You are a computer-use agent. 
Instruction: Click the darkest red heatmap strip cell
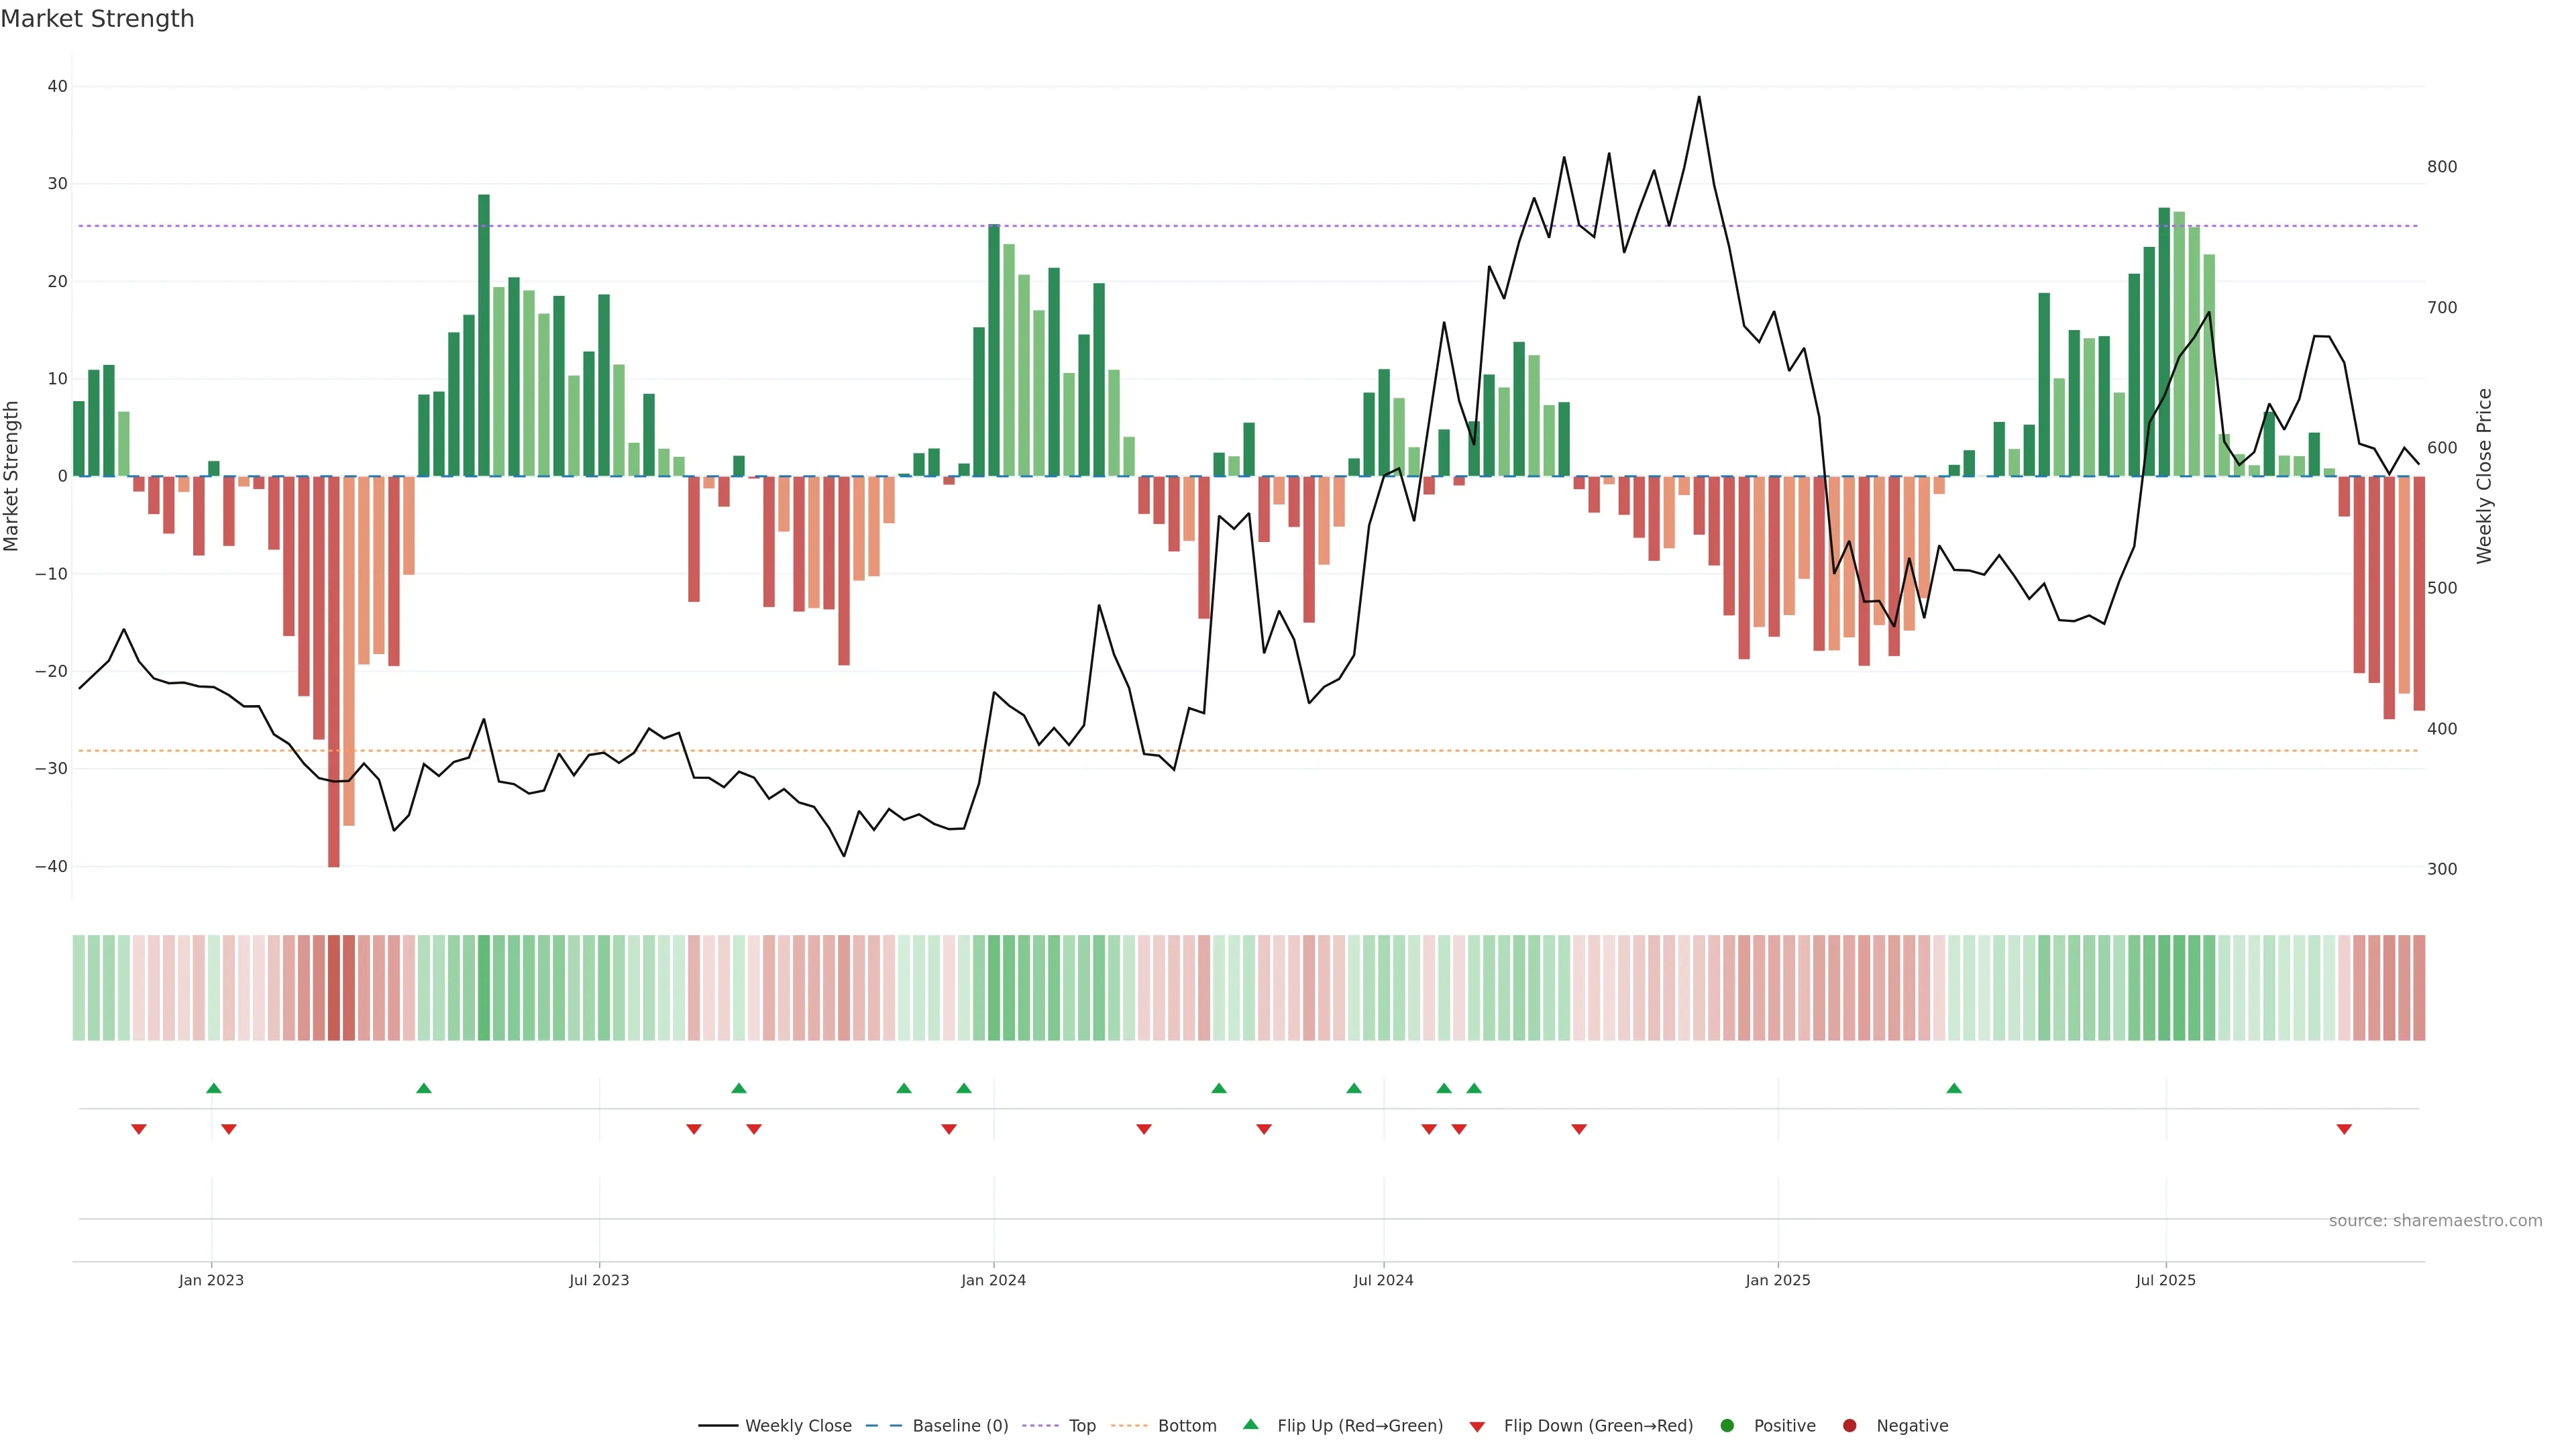334,988
